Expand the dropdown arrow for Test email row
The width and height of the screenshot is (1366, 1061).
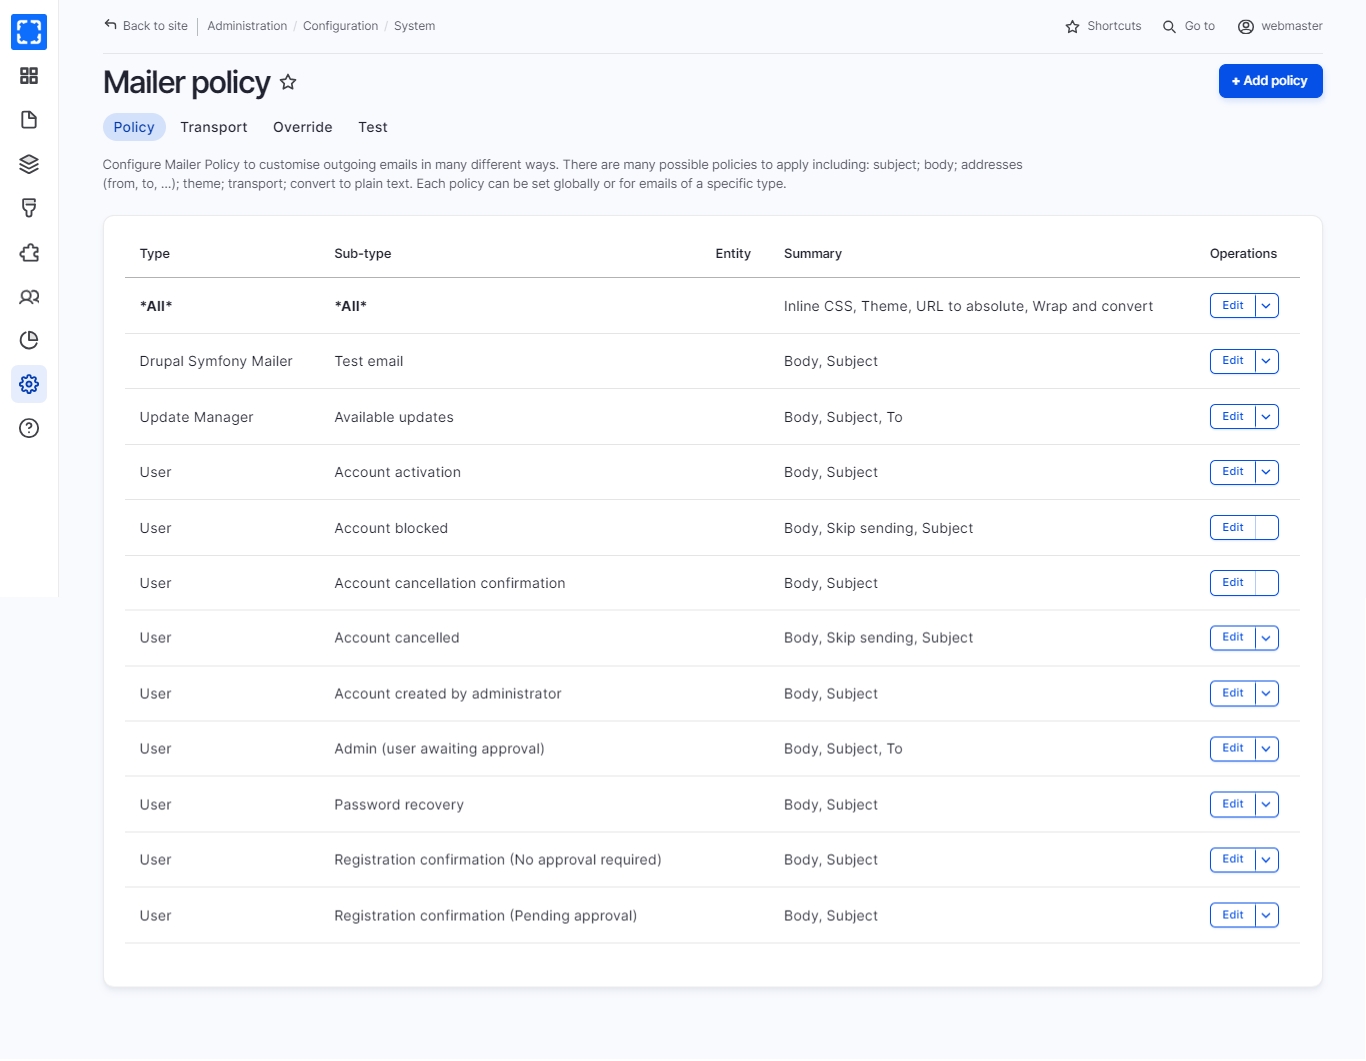click(x=1266, y=361)
